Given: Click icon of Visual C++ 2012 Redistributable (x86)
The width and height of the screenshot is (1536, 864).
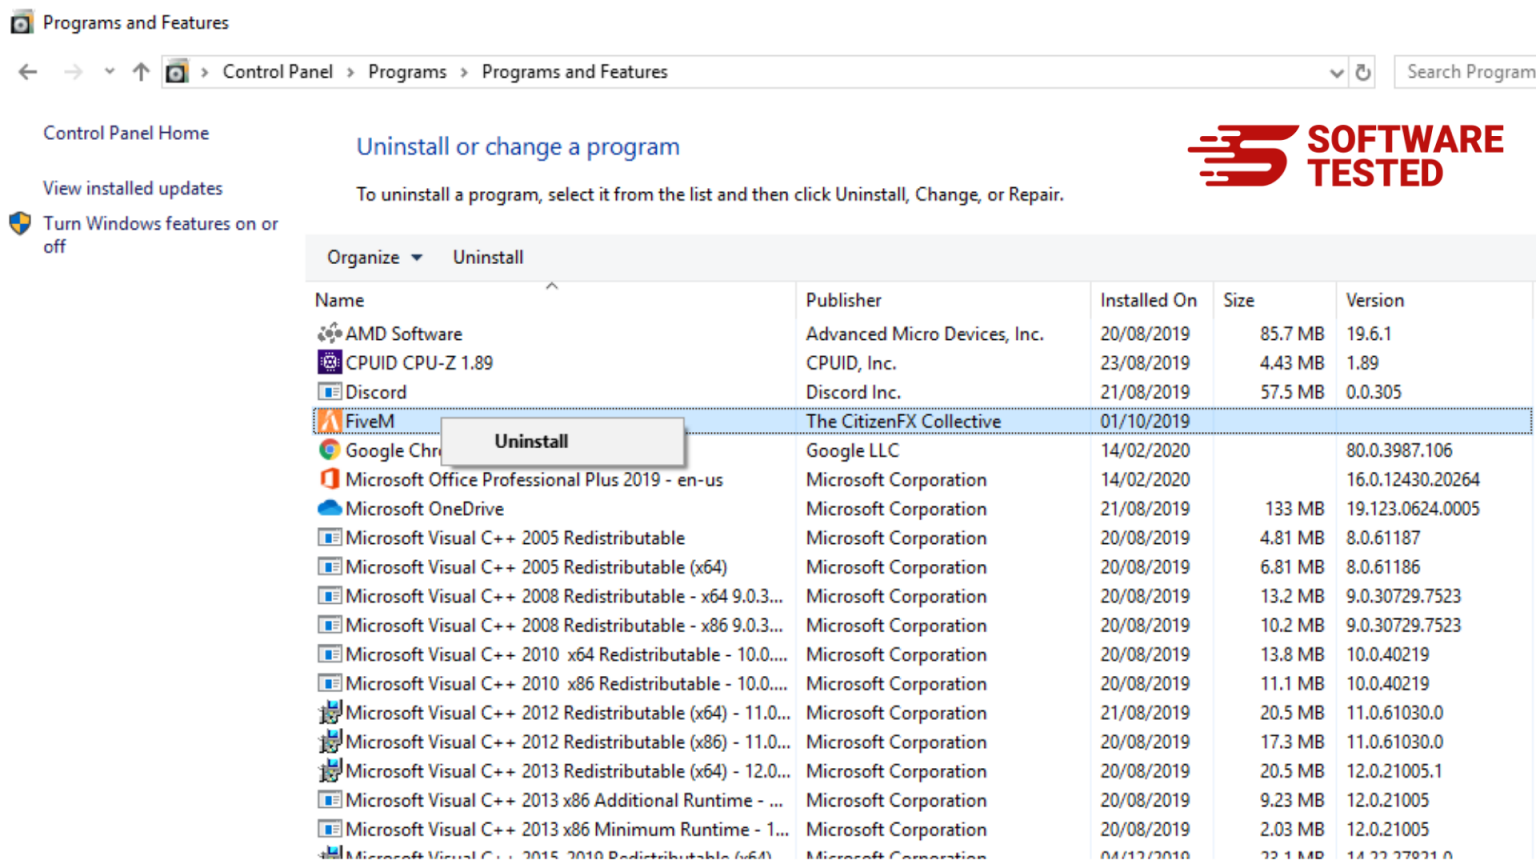Looking at the screenshot, I should click(329, 742).
